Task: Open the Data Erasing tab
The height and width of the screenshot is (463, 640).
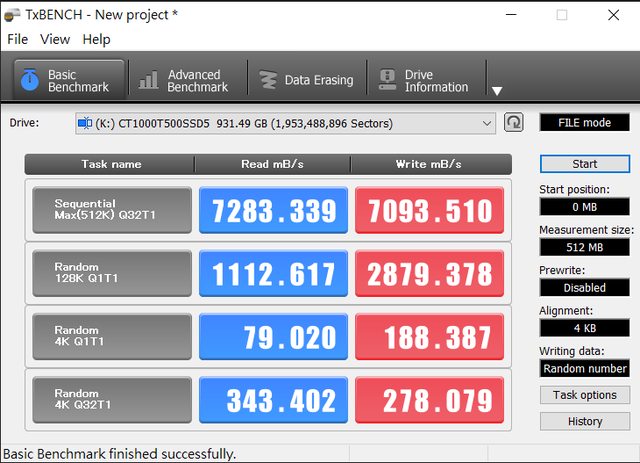Action: pyautogui.click(x=306, y=81)
